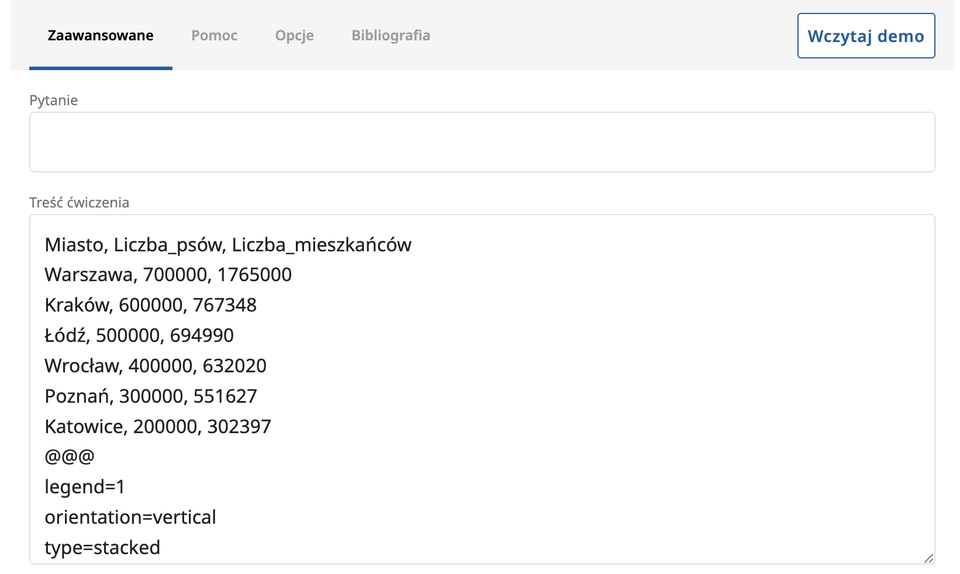Click the @@@ separator line

point(69,457)
